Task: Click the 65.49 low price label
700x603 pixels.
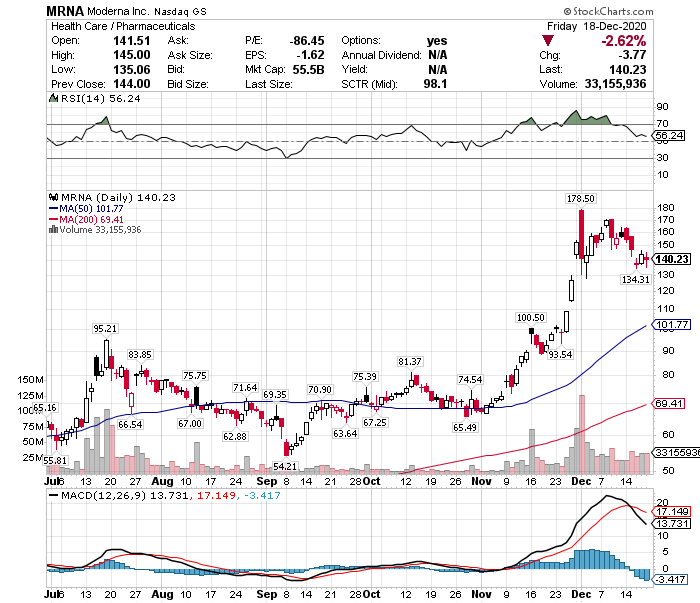Action: point(465,428)
